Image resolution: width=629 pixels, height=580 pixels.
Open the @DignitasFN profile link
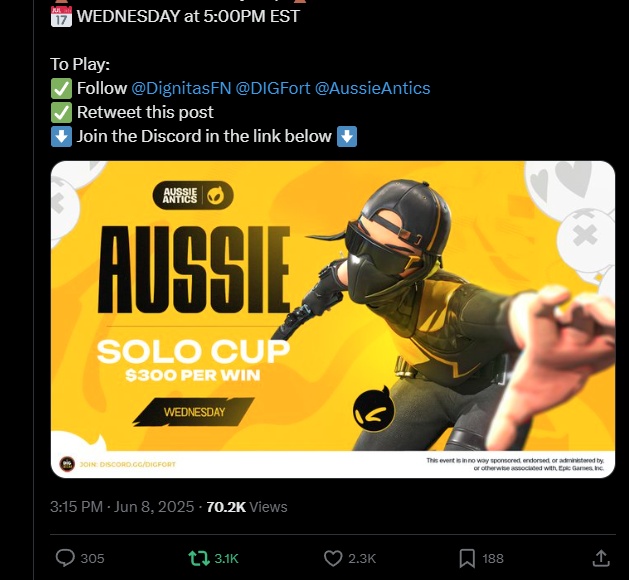pyautogui.click(x=181, y=88)
